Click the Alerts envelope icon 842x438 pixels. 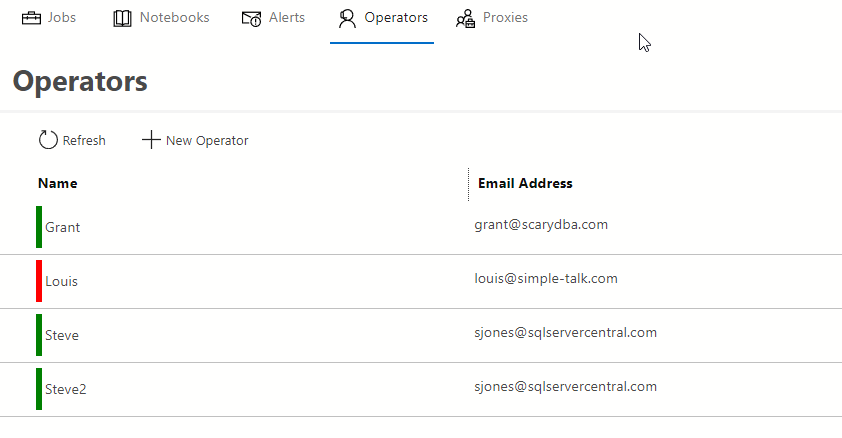click(x=252, y=18)
